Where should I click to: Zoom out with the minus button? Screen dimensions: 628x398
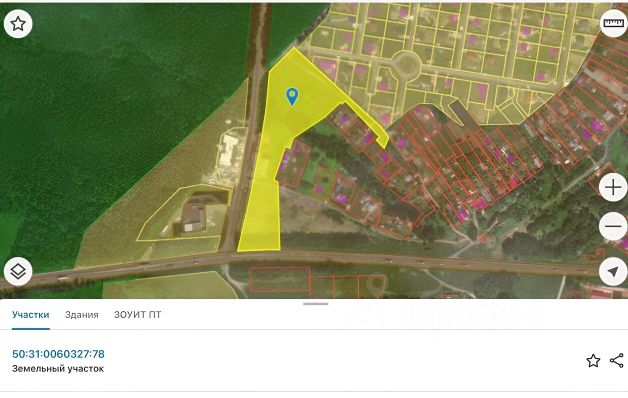pyautogui.click(x=613, y=226)
